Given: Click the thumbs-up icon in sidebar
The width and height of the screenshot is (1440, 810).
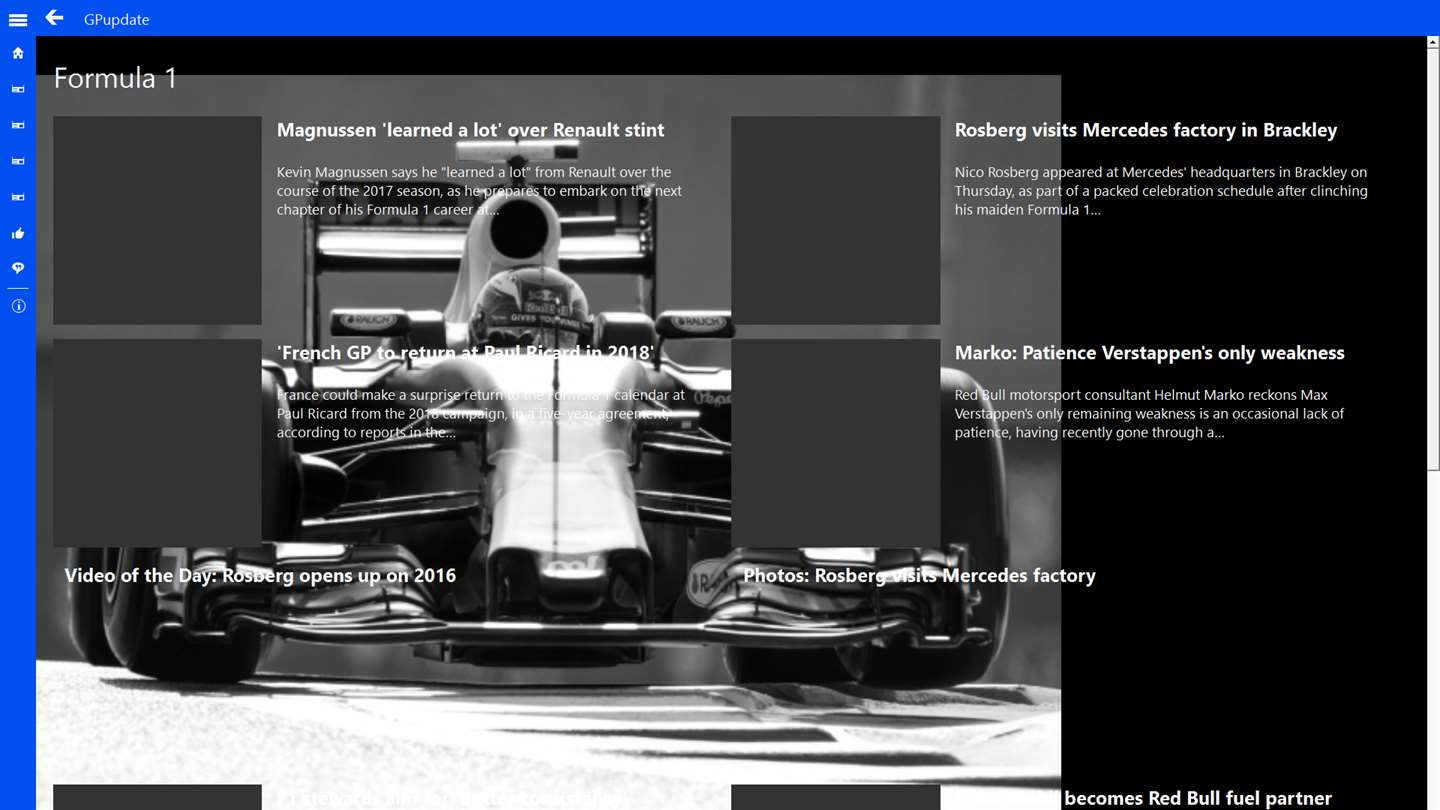Looking at the screenshot, I should tap(18, 233).
